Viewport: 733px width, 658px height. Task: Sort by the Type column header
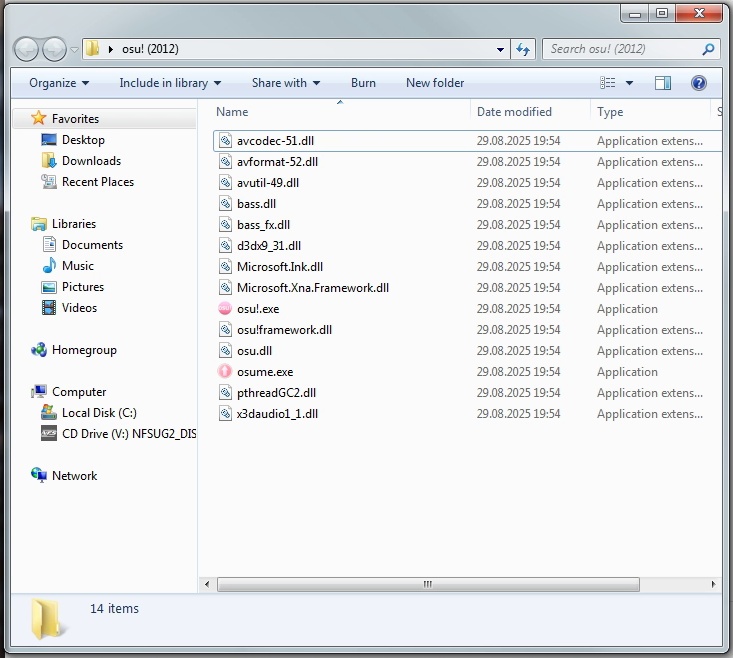pos(650,112)
